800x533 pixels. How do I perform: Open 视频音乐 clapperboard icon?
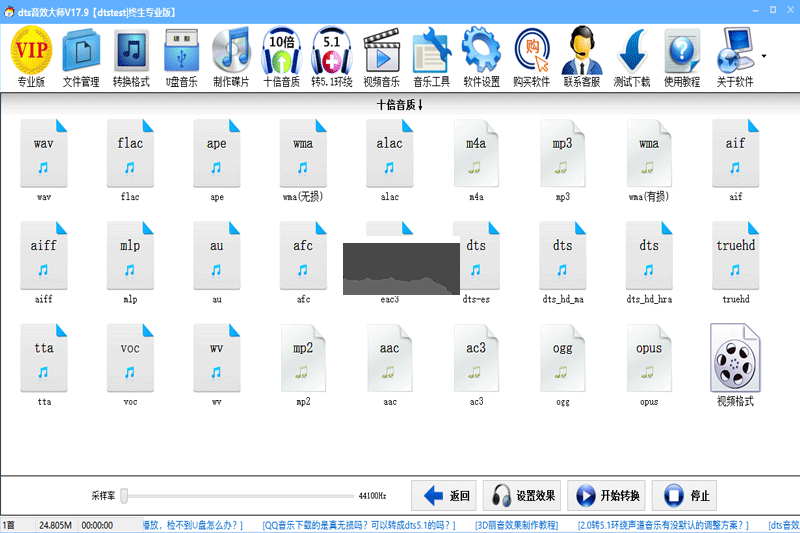(x=381, y=57)
